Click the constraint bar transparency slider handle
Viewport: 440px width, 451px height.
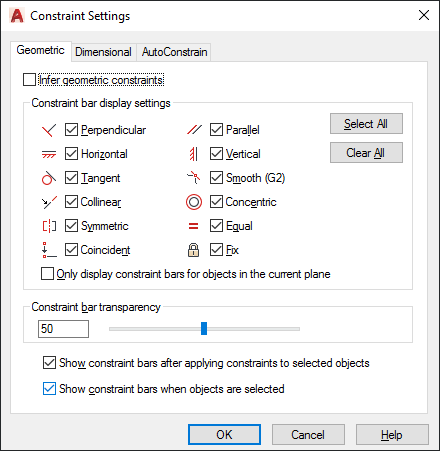click(204, 328)
